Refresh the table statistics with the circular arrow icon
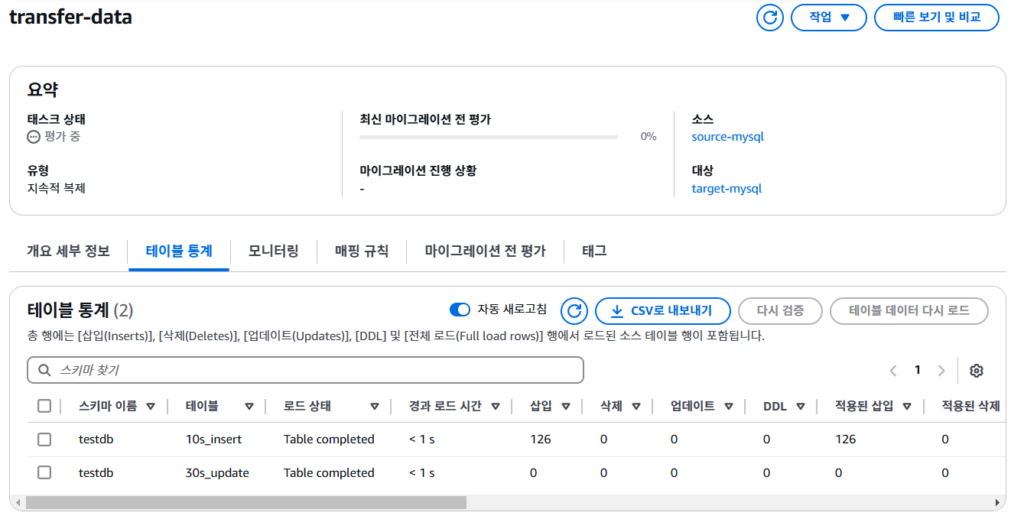This screenshot has width=1024, height=532. [x=574, y=311]
